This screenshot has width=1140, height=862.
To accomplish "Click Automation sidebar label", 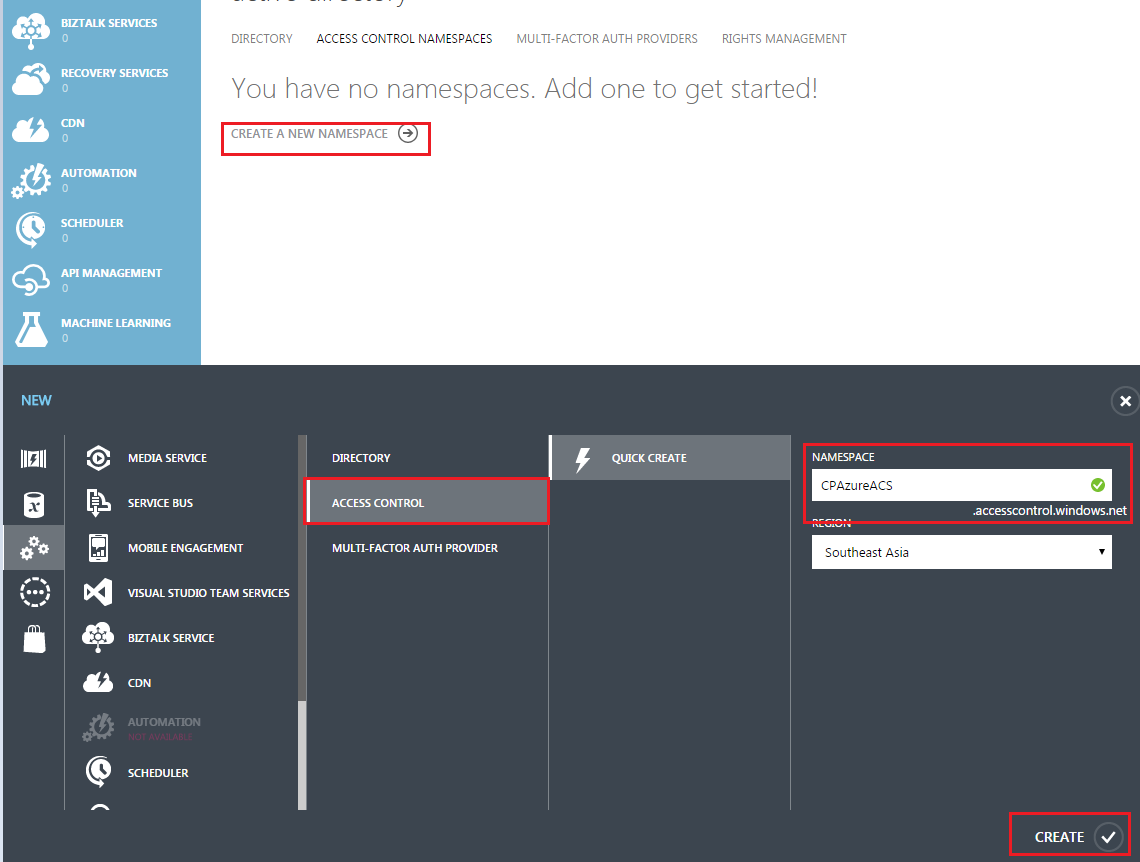I will 99,173.
